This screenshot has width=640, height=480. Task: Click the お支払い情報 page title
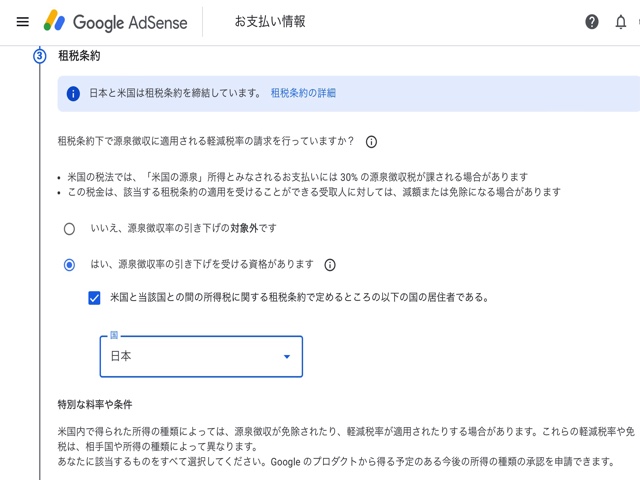pos(270,21)
